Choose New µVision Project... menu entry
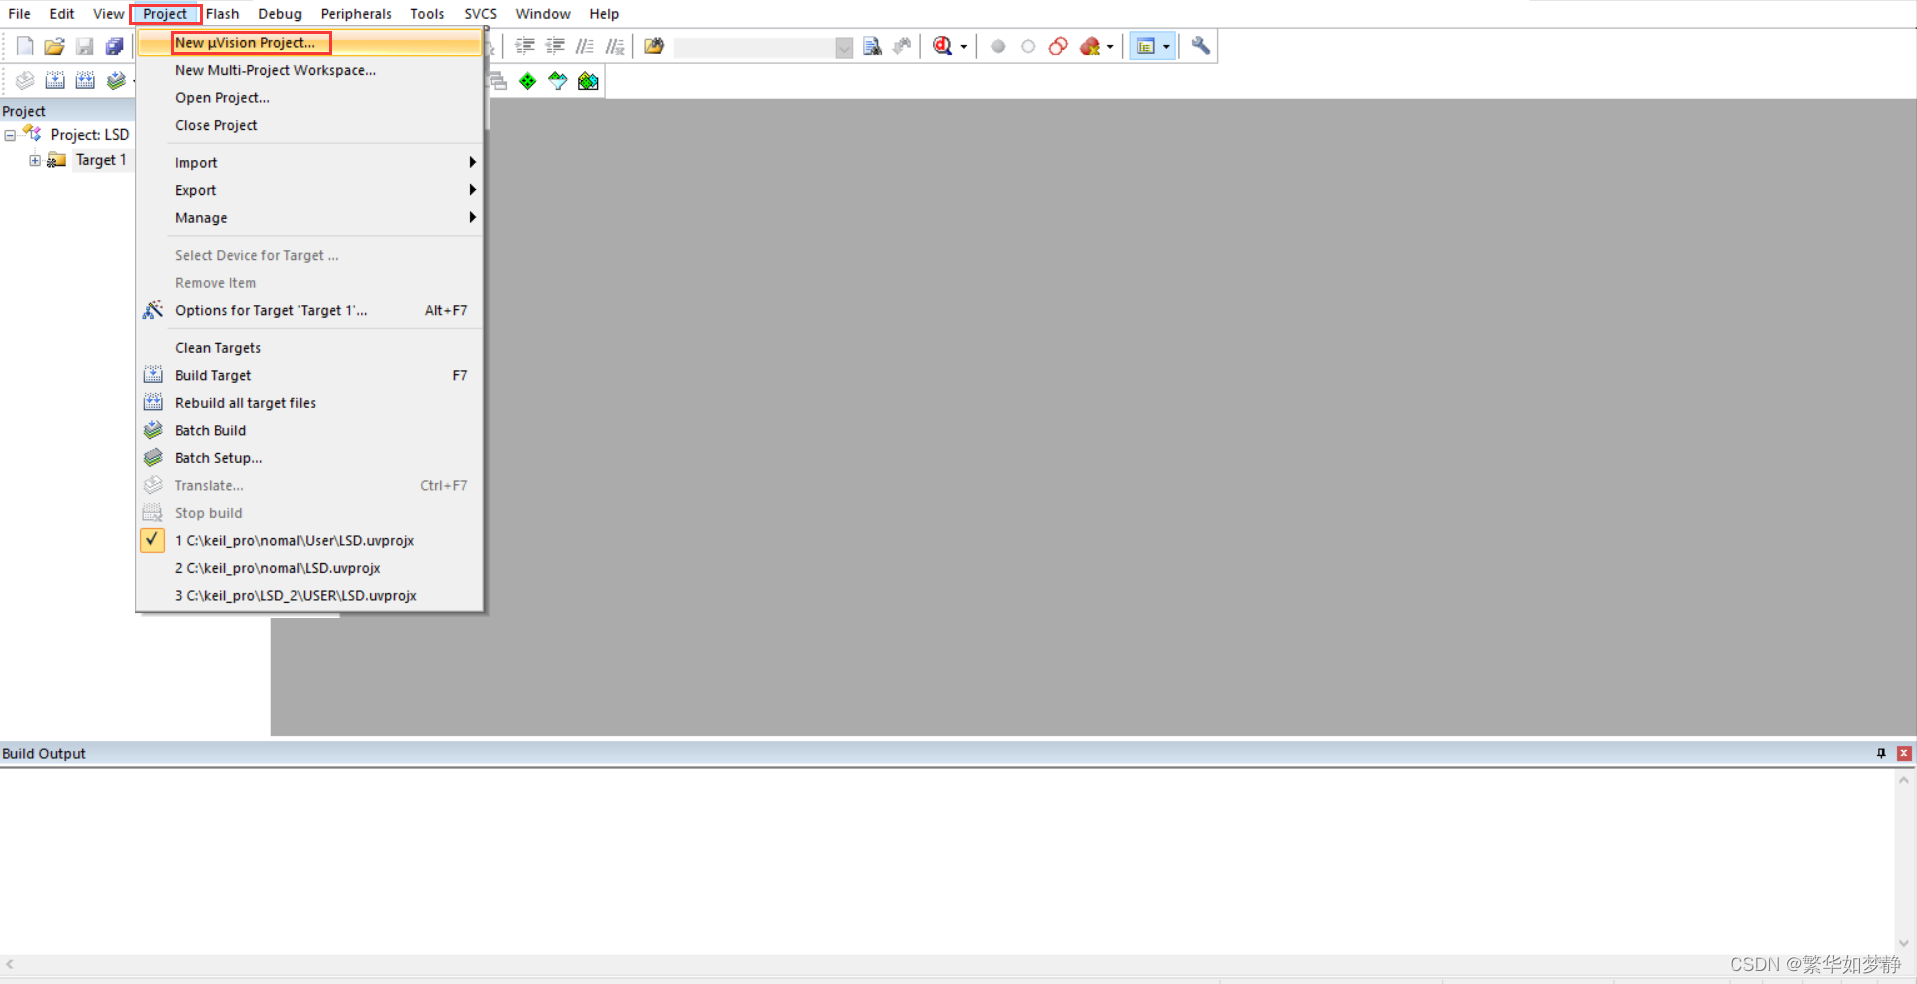1917x984 pixels. 310,43
